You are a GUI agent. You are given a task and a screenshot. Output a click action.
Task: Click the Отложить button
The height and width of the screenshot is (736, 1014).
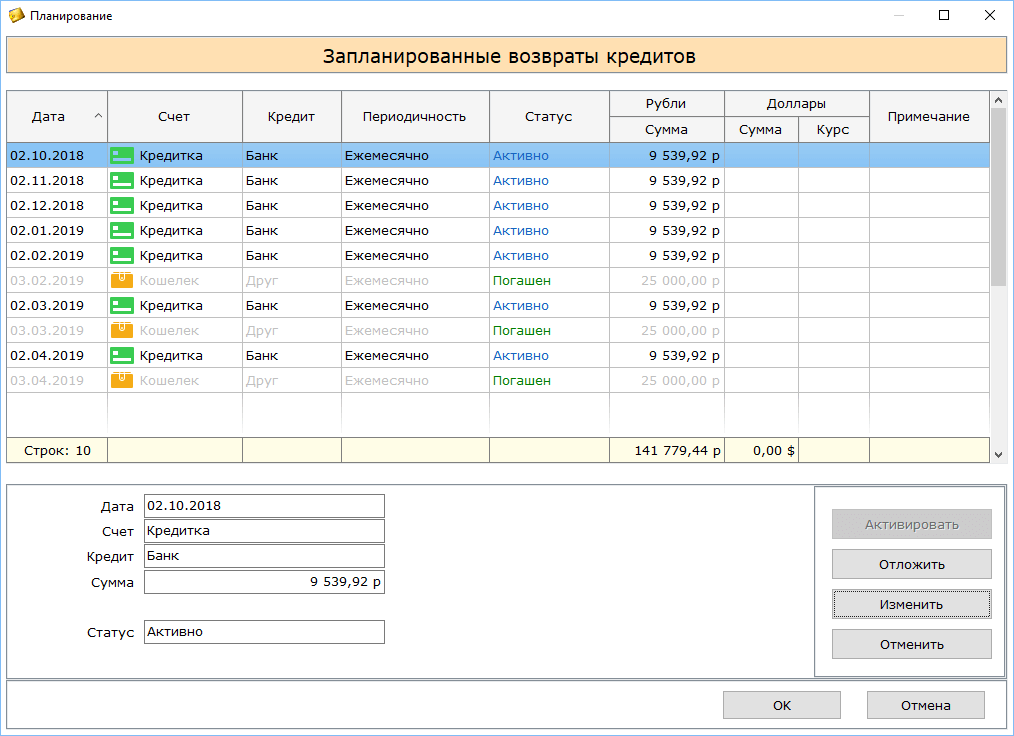(911, 565)
